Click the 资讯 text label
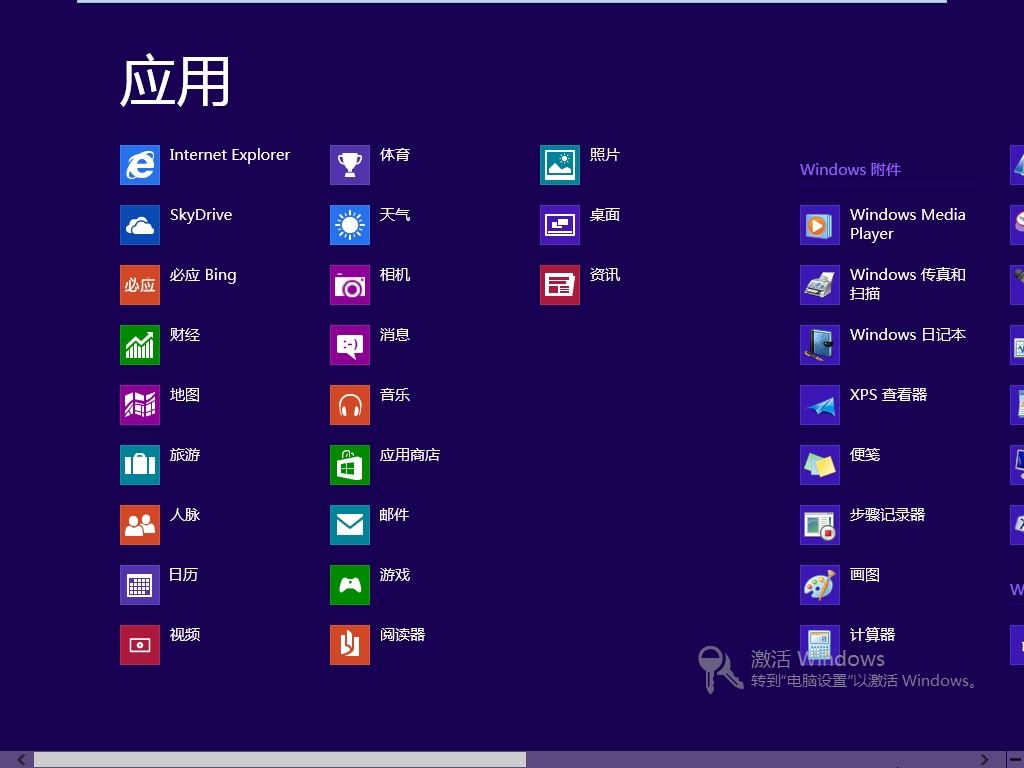The height and width of the screenshot is (768, 1024). 605,274
